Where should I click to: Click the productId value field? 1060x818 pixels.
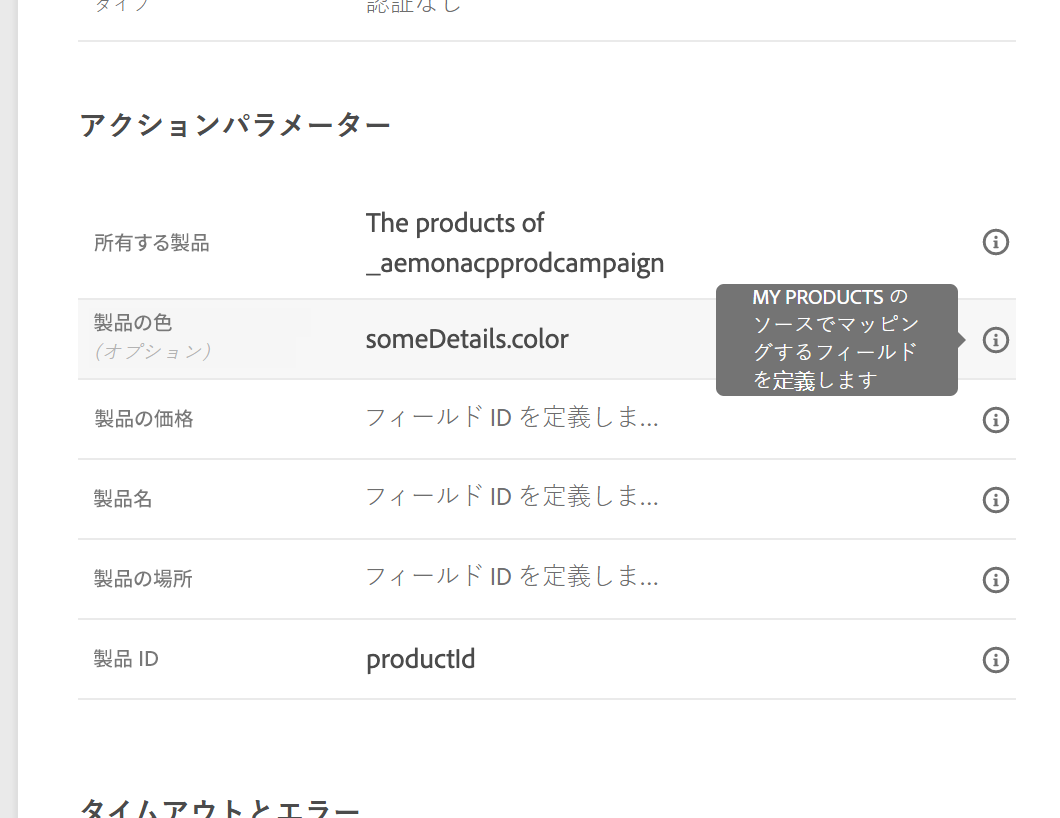[421, 660]
